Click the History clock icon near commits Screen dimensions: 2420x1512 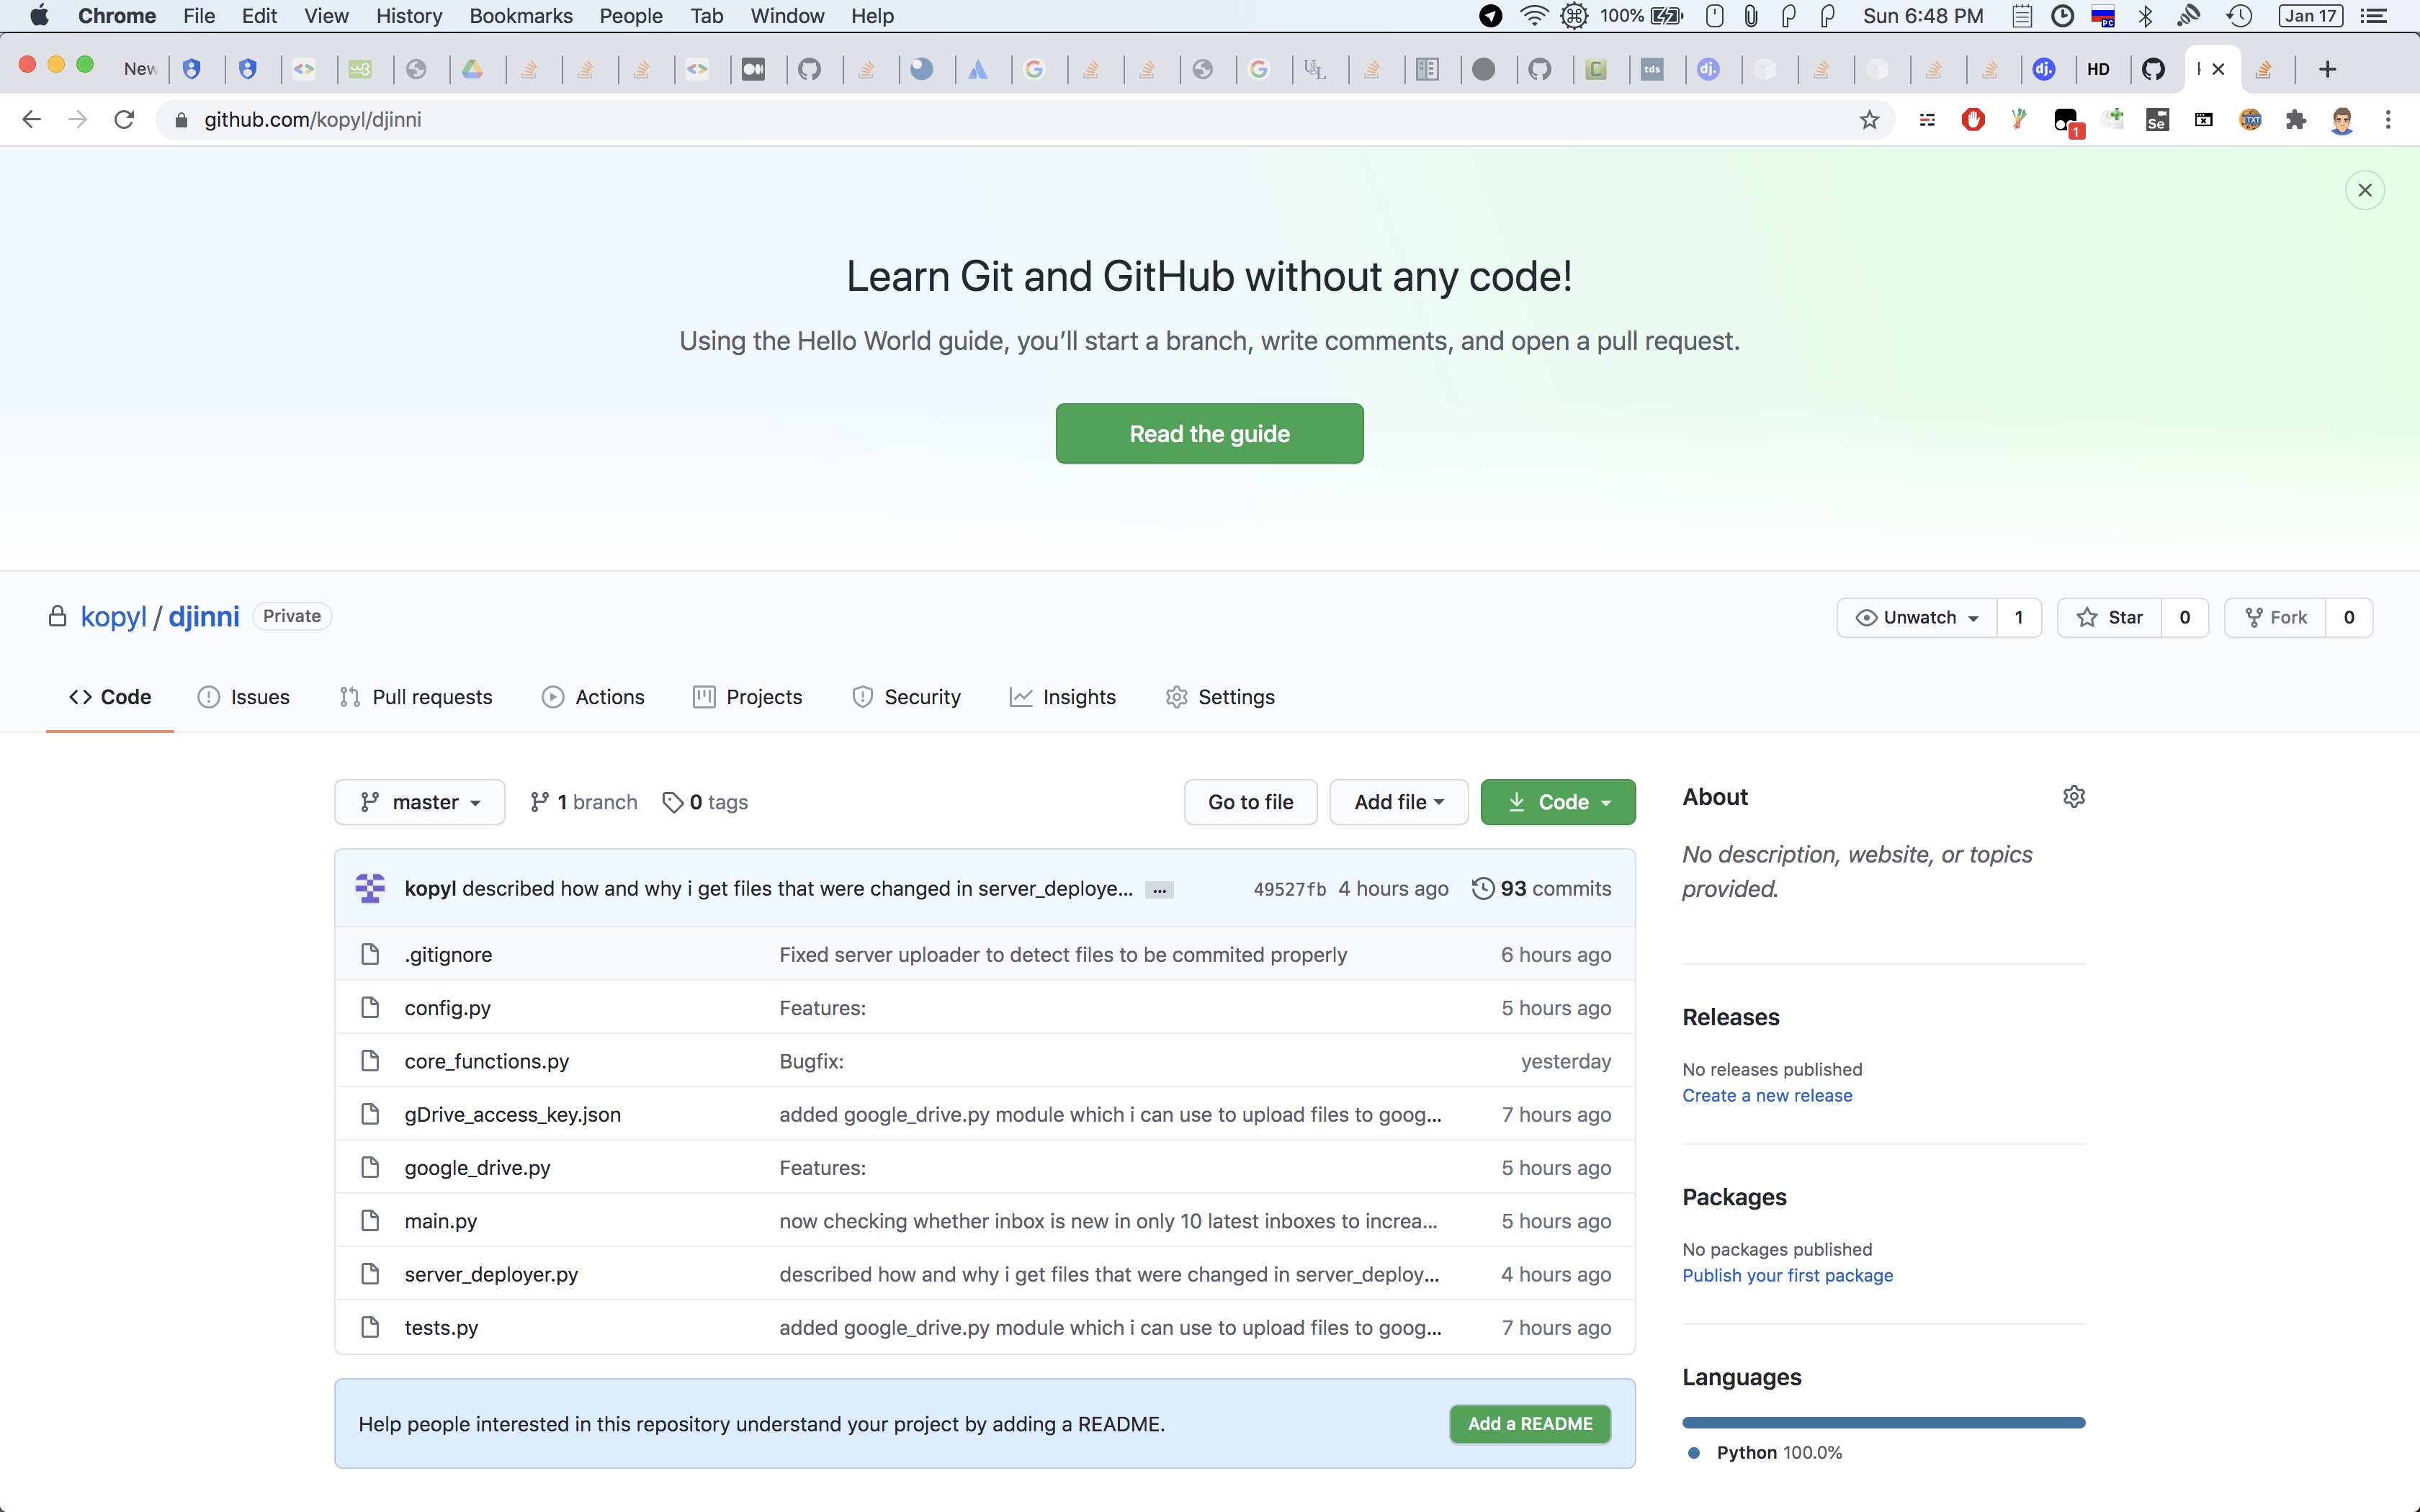tap(1483, 888)
